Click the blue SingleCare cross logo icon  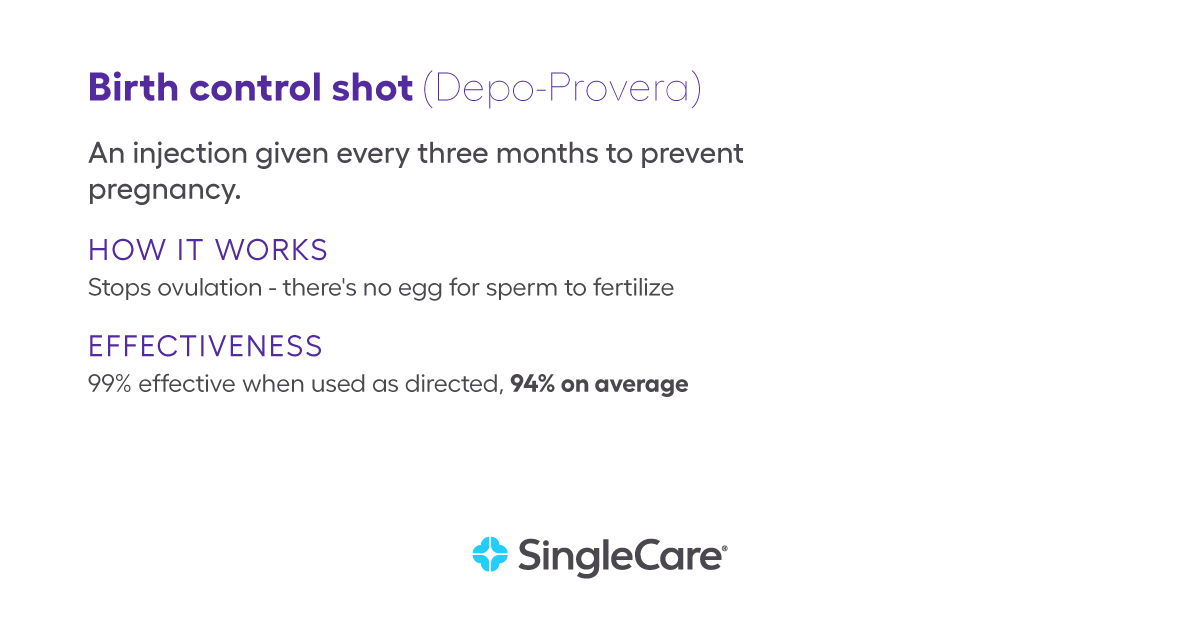[491, 554]
